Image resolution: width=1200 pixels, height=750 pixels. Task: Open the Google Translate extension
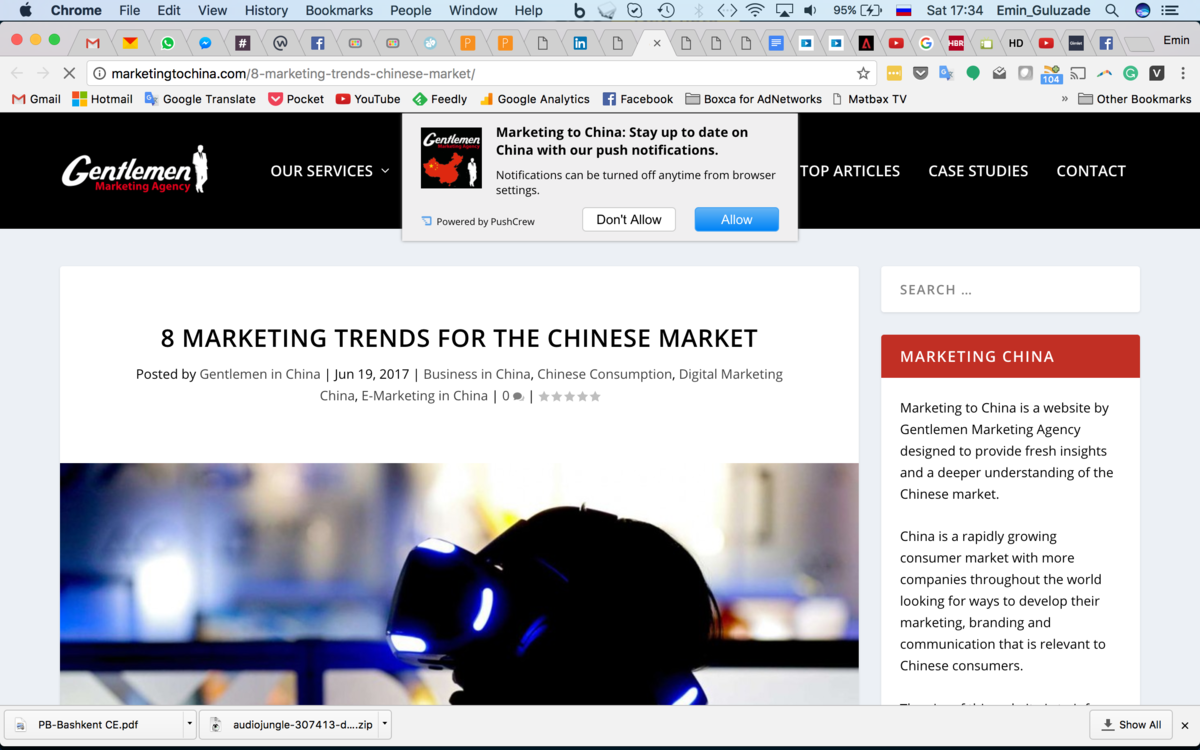(x=947, y=73)
